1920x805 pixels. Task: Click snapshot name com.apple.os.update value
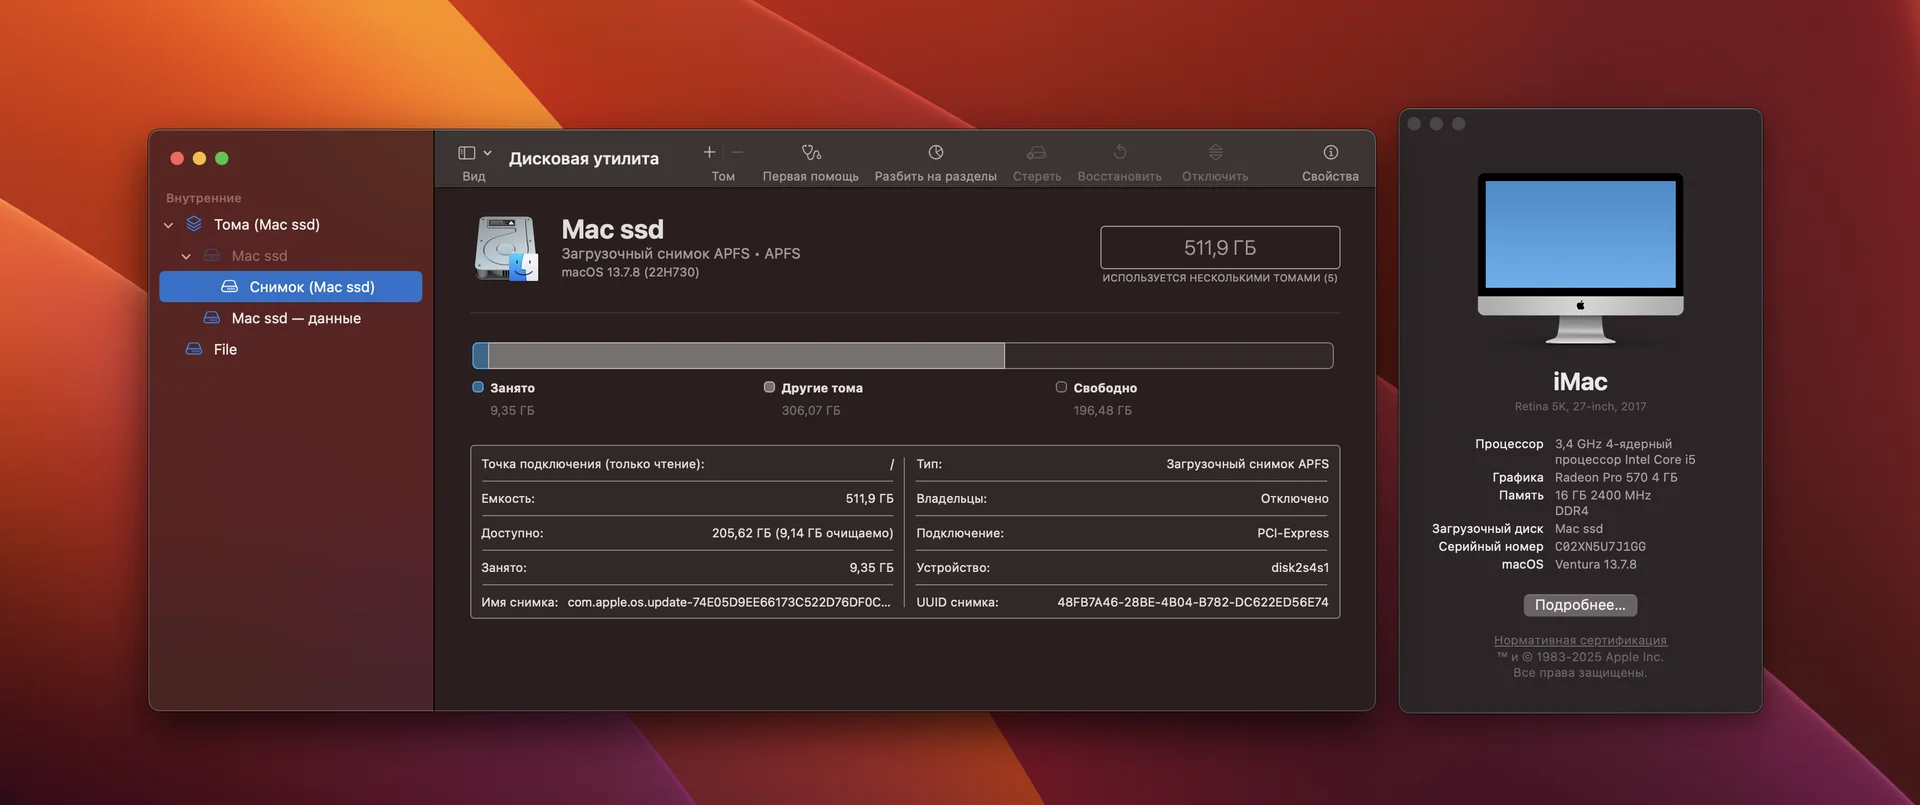(729, 602)
